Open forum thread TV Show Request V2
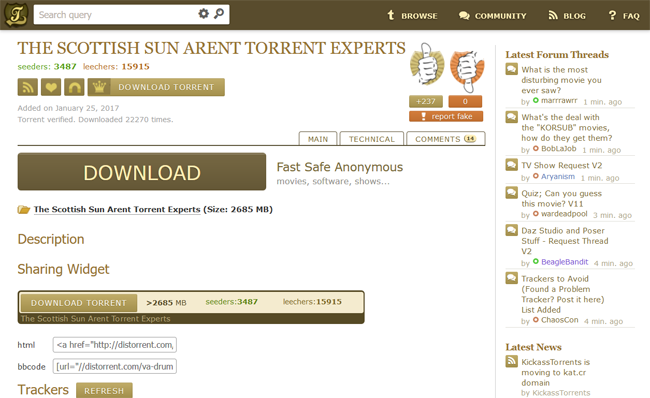This screenshot has width=650, height=398. point(562,165)
